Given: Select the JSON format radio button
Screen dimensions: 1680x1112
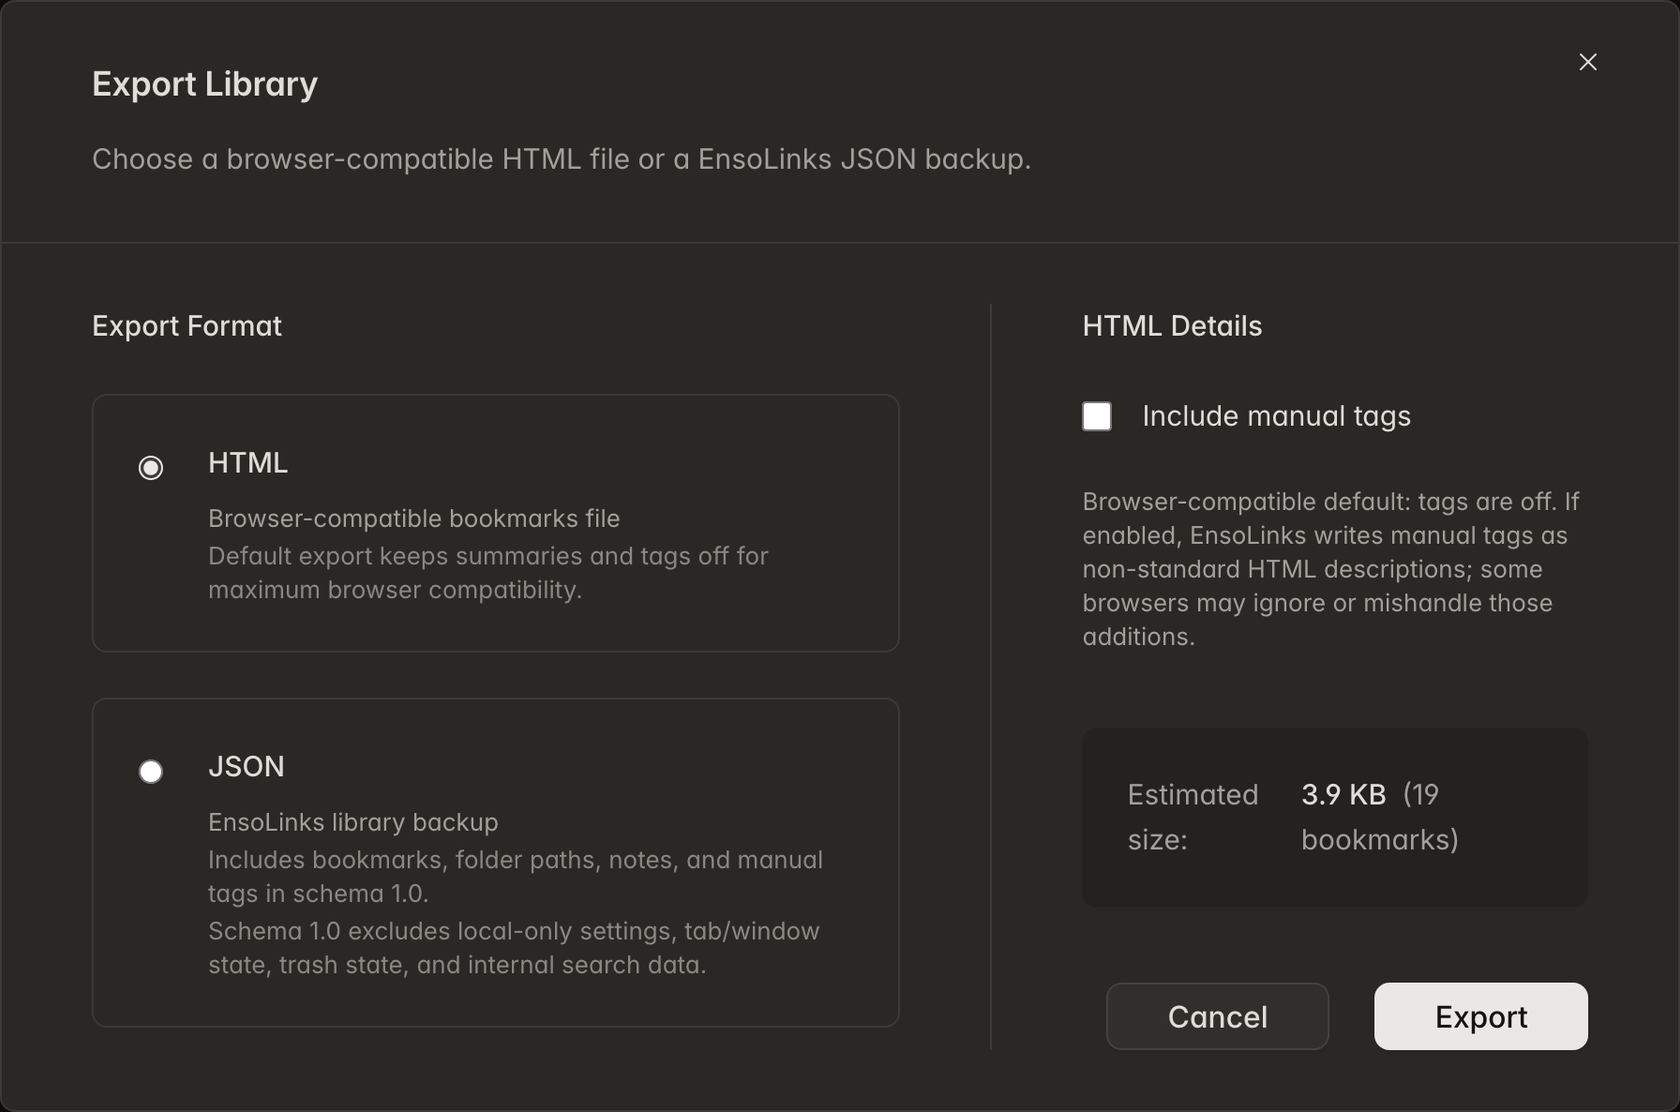Looking at the screenshot, I should (151, 771).
